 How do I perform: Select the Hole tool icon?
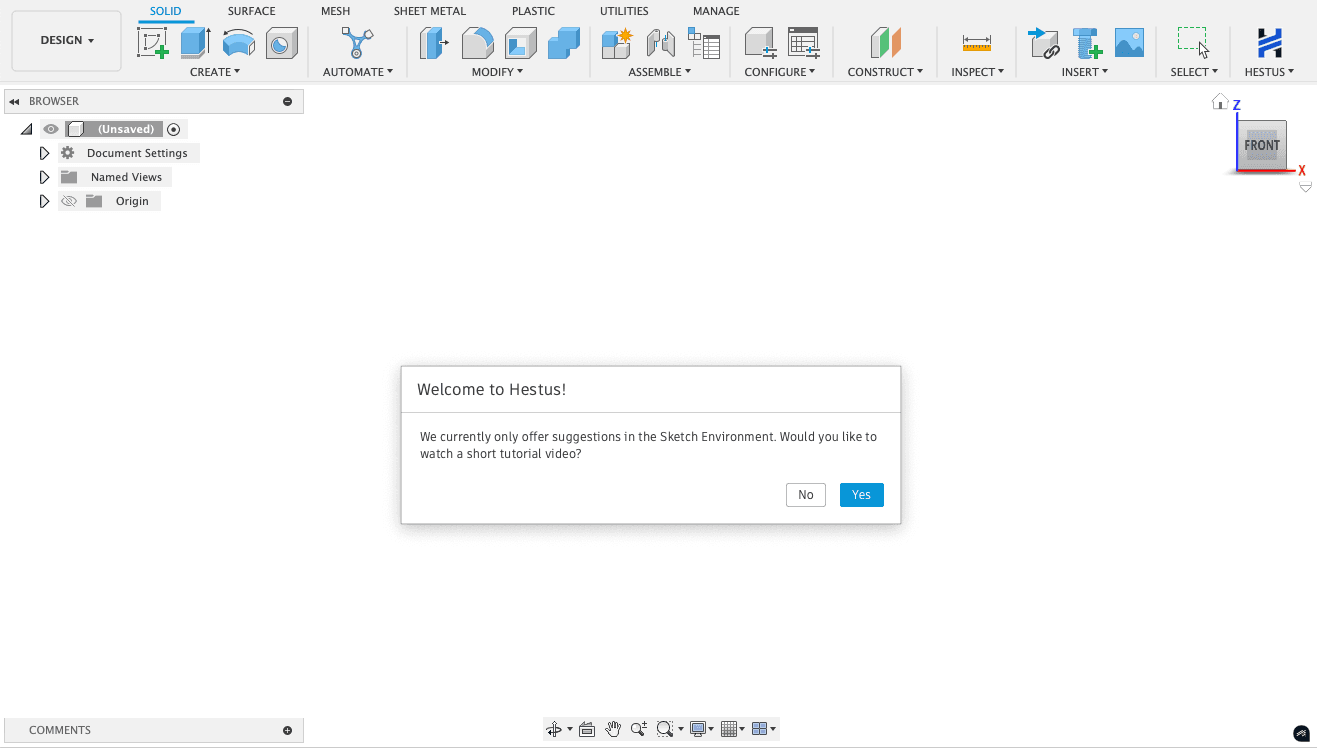point(282,43)
